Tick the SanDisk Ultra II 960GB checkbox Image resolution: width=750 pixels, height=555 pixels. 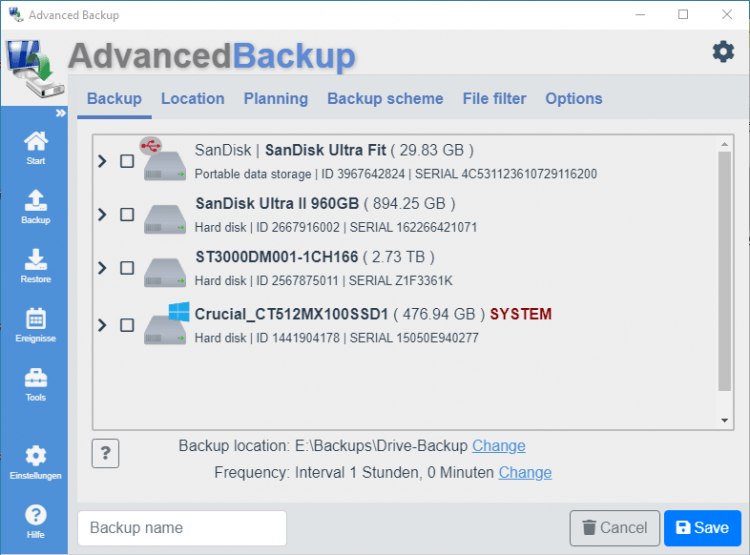(127, 214)
